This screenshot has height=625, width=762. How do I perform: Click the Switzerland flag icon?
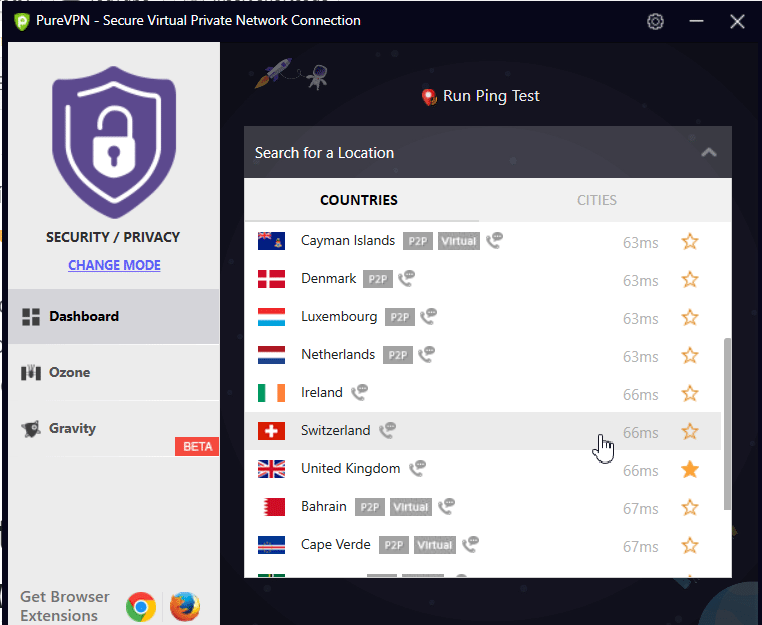coord(271,431)
